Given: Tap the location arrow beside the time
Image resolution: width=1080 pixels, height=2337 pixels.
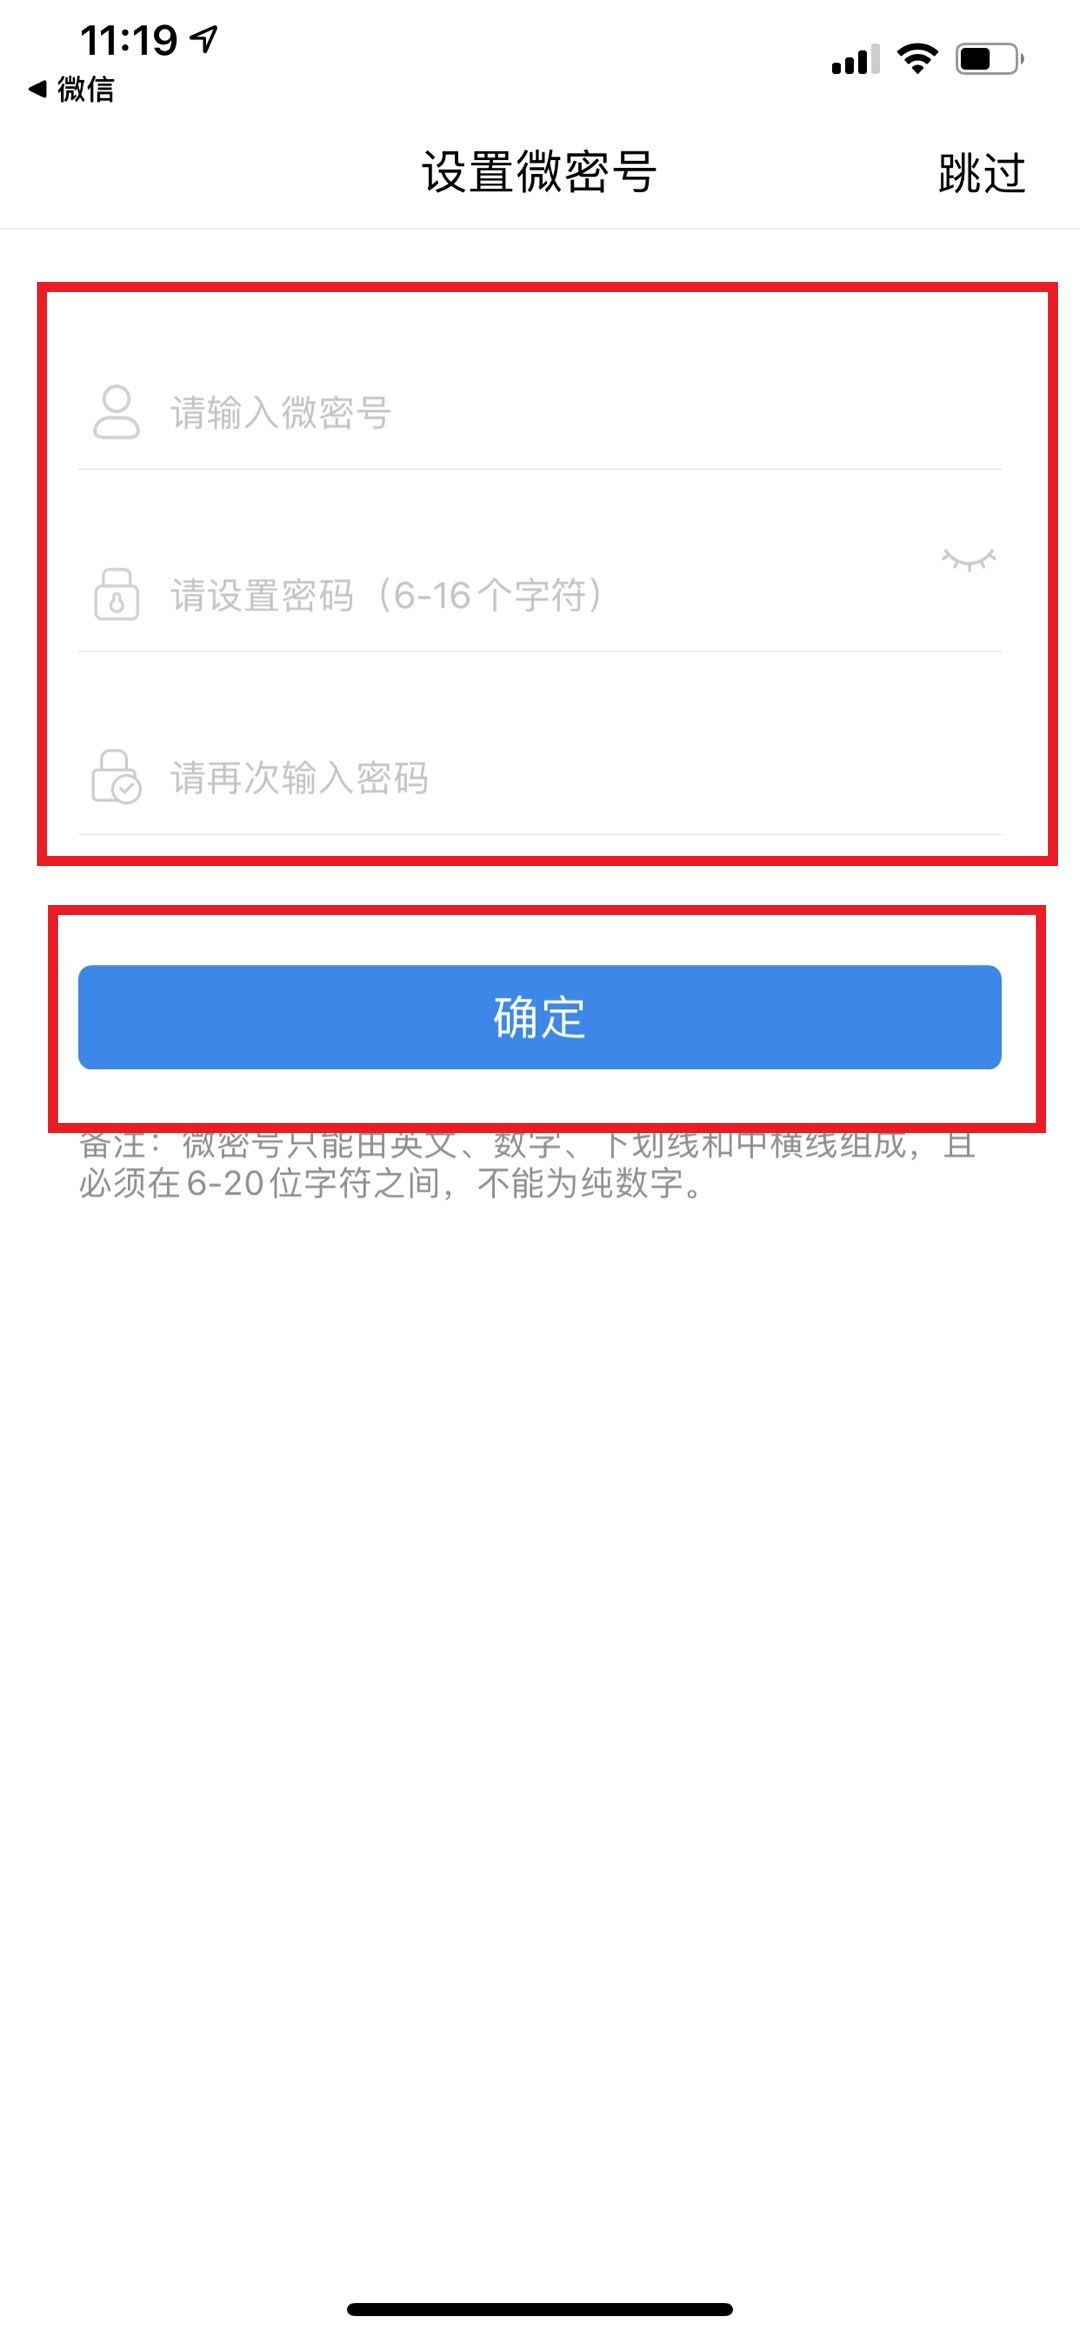Looking at the screenshot, I should point(204,40).
